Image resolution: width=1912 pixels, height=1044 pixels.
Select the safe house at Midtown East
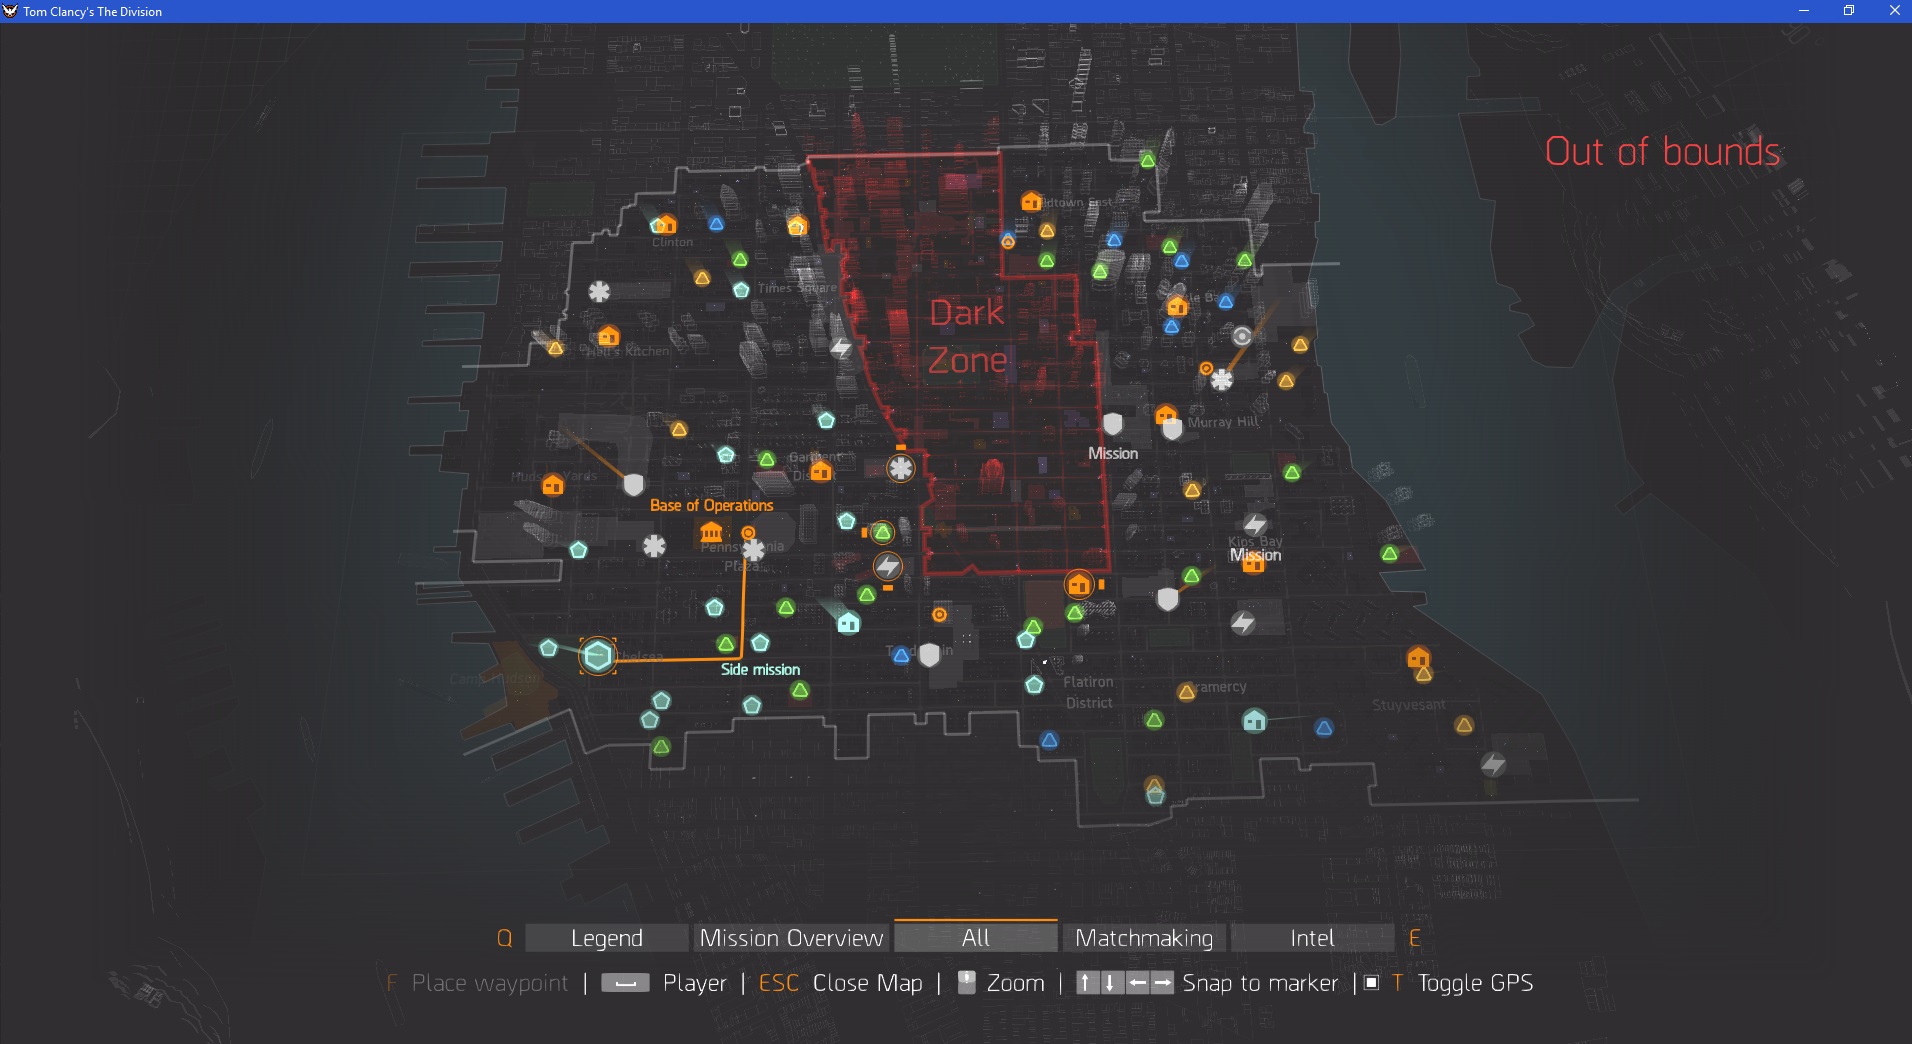pos(1031,201)
